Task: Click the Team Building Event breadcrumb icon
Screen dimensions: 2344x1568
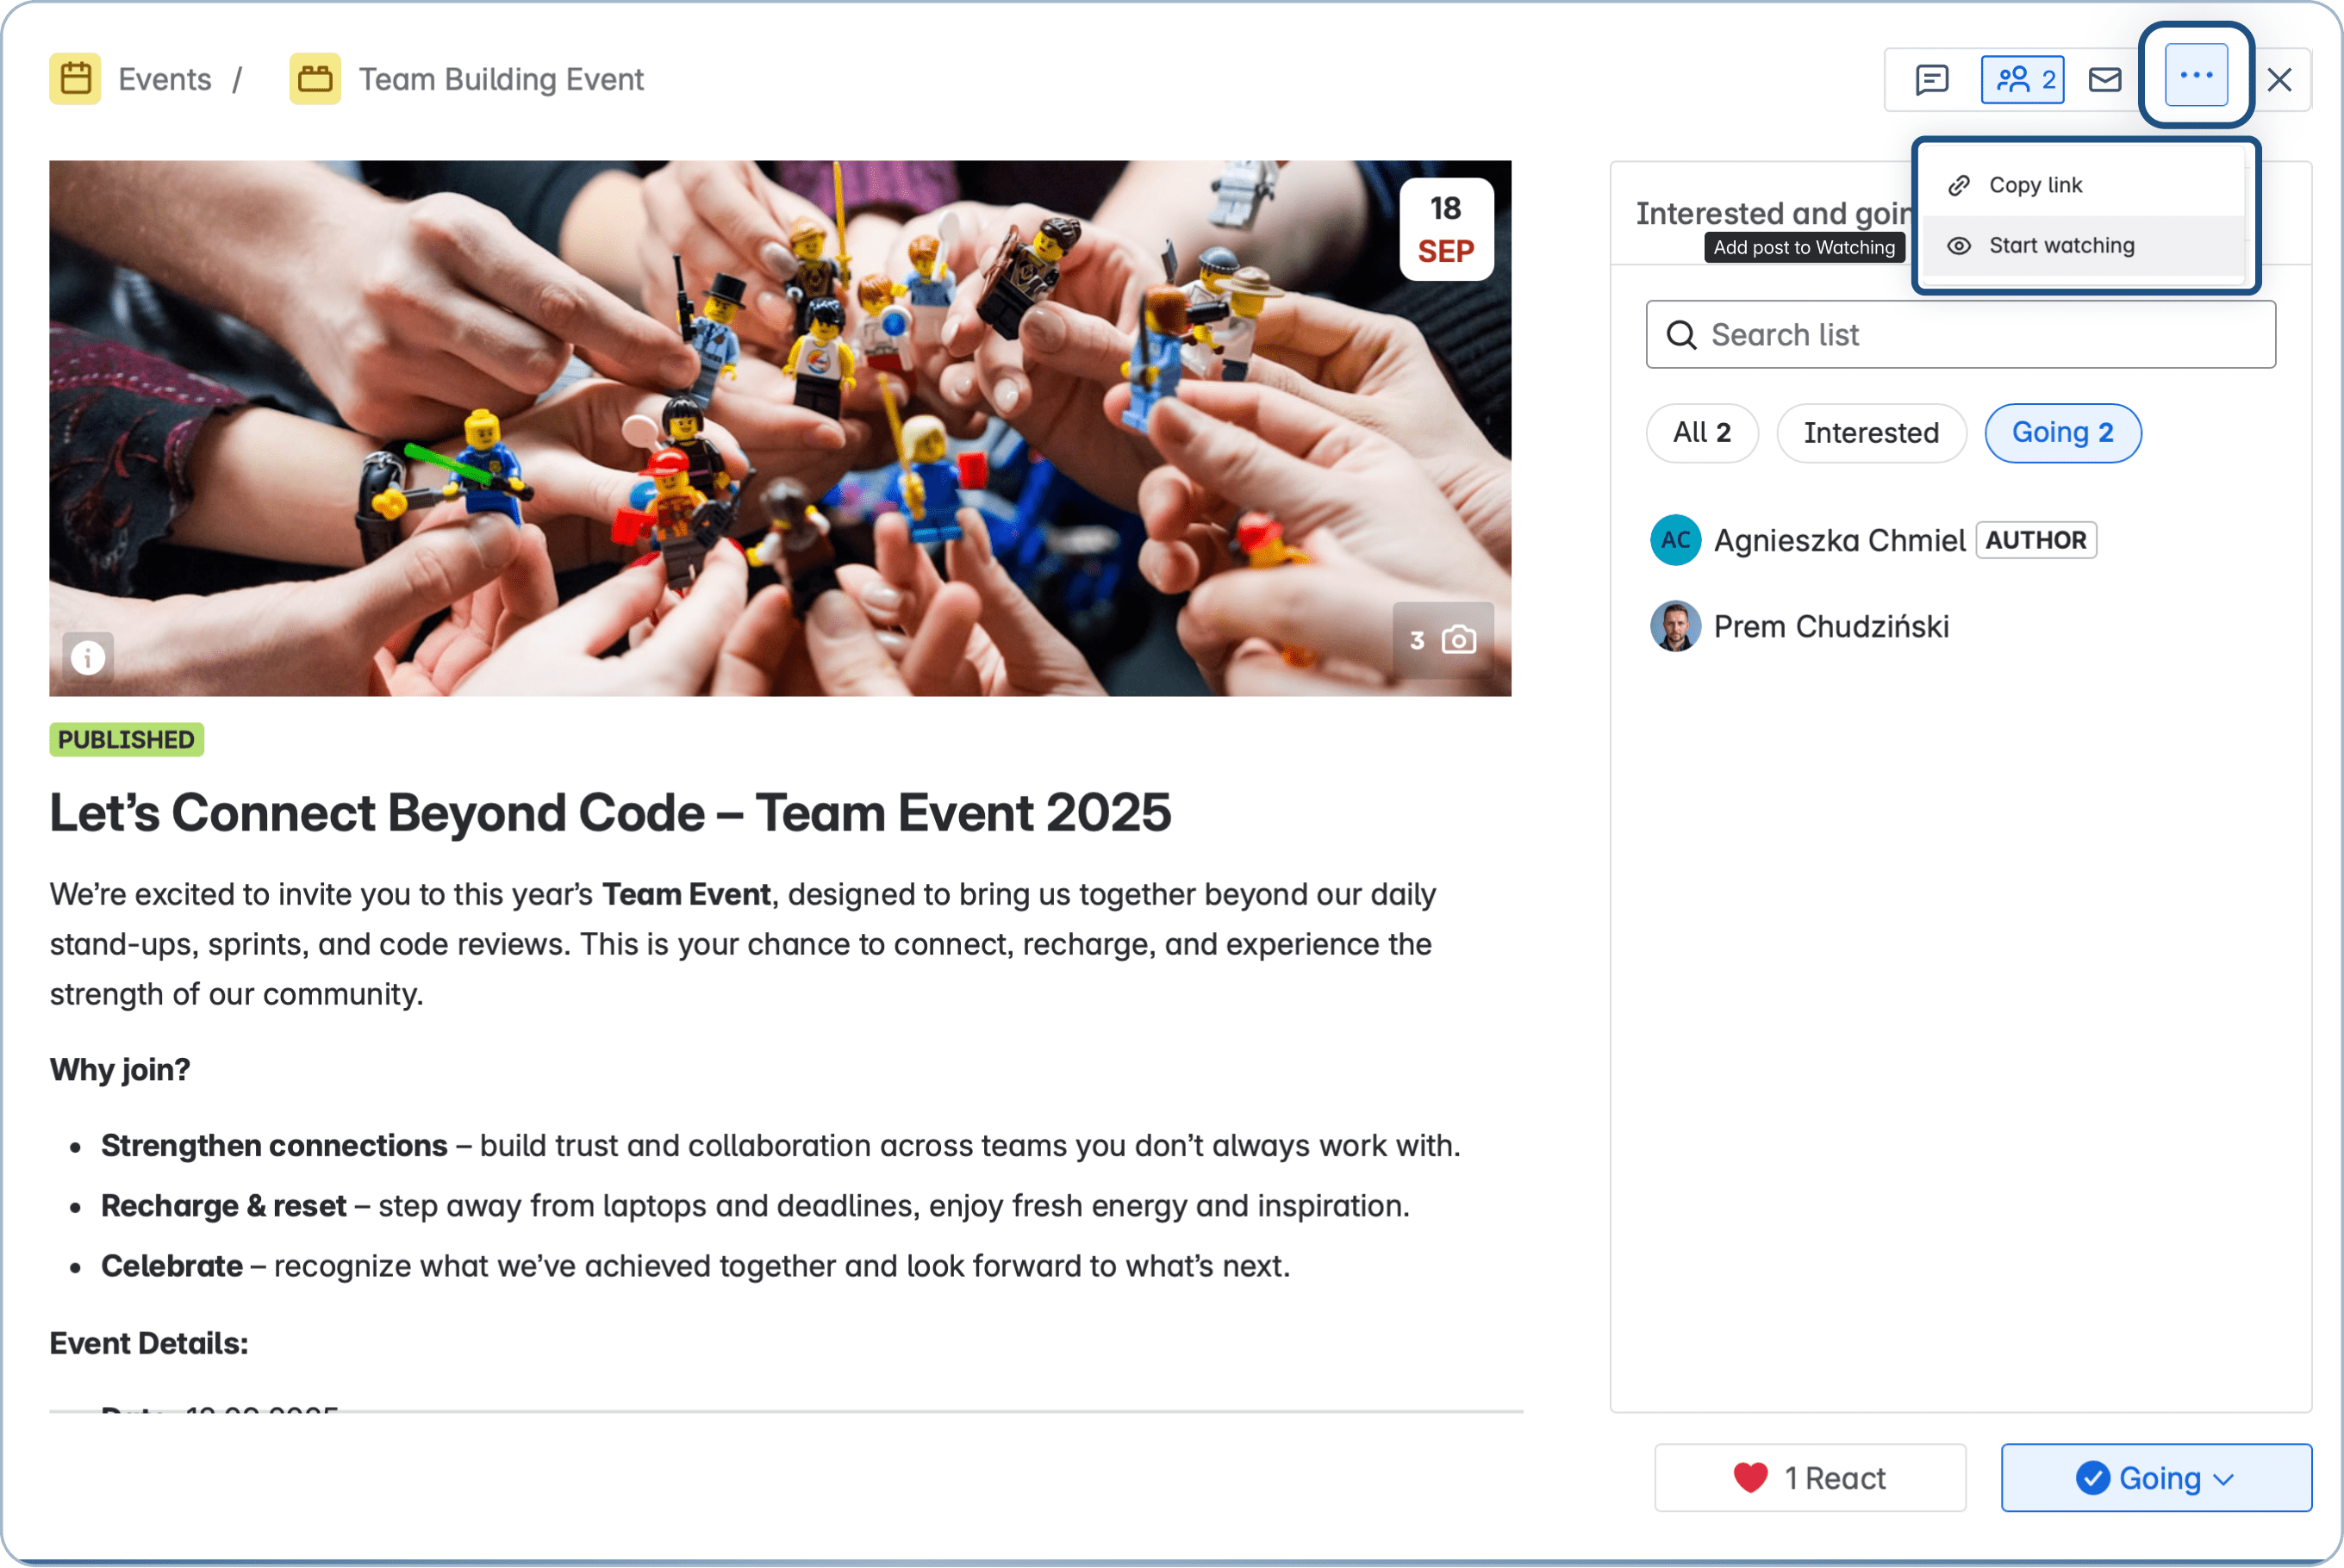Action: coord(315,79)
